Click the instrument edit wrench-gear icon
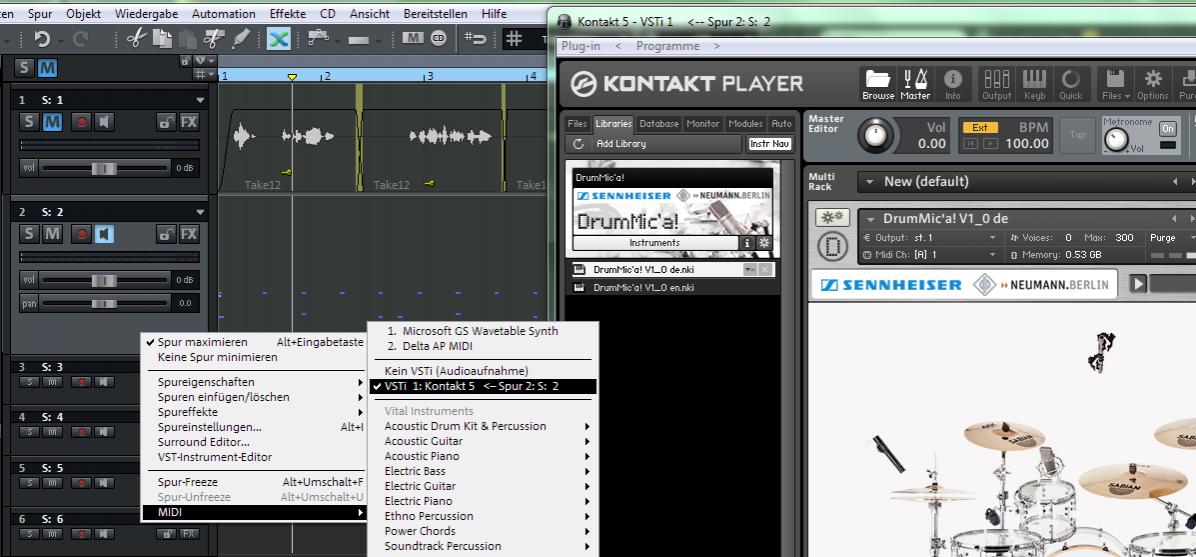 pyautogui.click(x=832, y=217)
